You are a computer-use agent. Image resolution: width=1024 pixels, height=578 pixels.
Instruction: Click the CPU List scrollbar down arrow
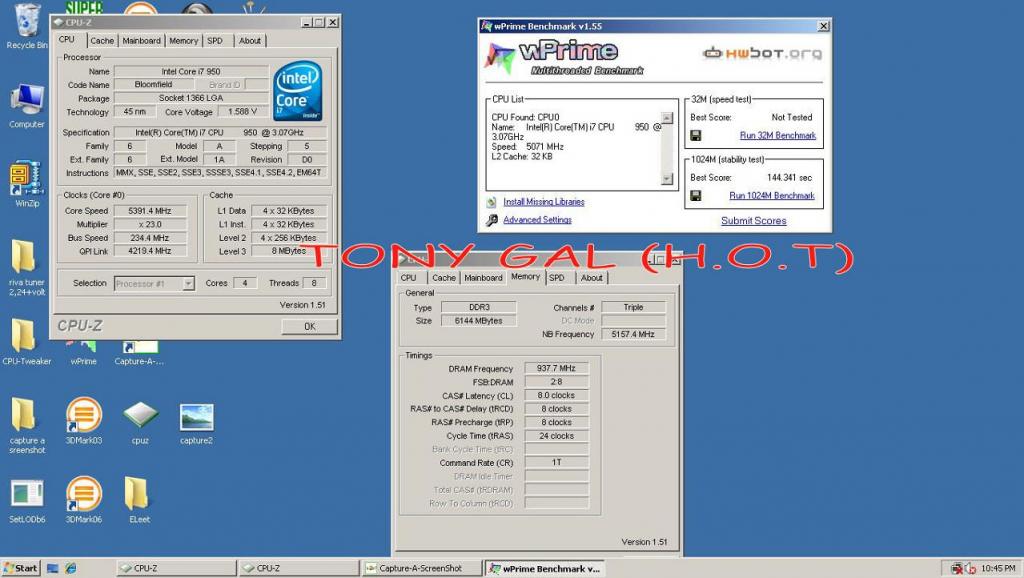(667, 179)
